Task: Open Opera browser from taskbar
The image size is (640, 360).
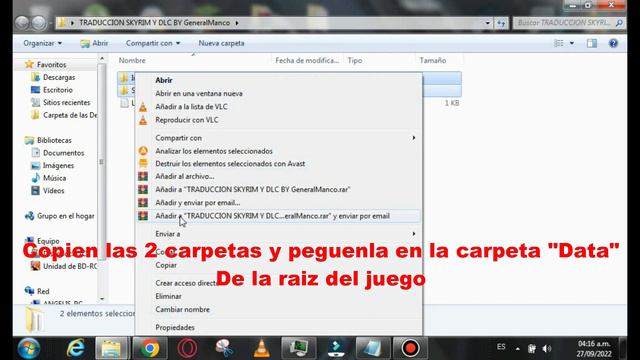Action: click(187, 348)
